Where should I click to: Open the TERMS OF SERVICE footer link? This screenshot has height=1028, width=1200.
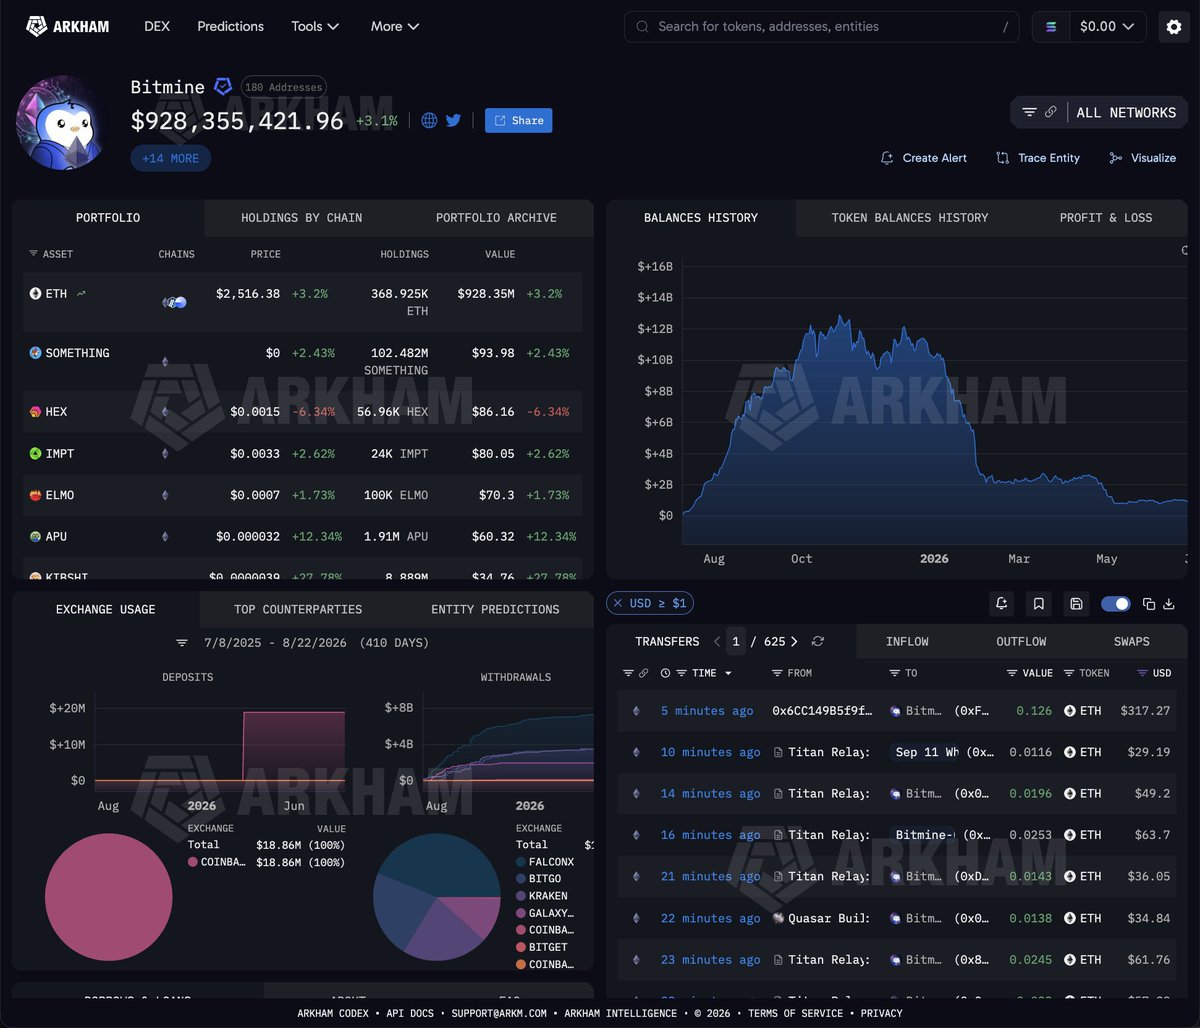[795, 1013]
